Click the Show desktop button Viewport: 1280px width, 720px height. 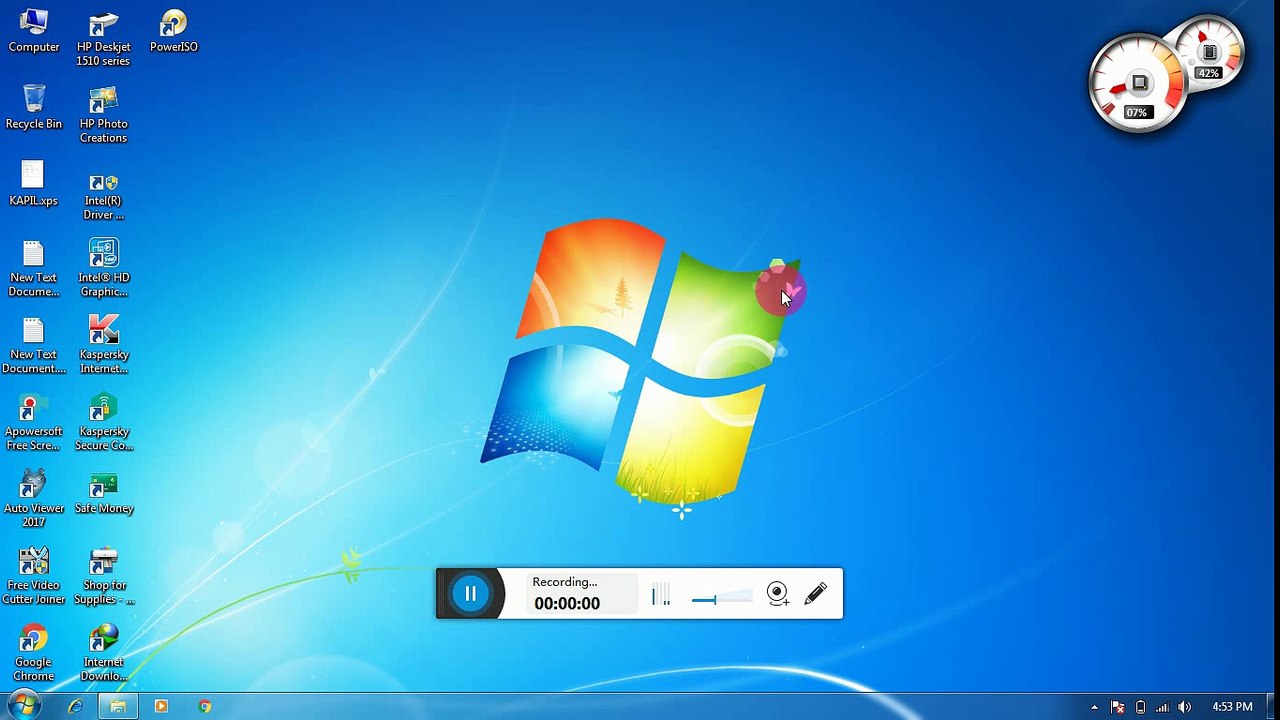pyautogui.click(x=1272, y=706)
